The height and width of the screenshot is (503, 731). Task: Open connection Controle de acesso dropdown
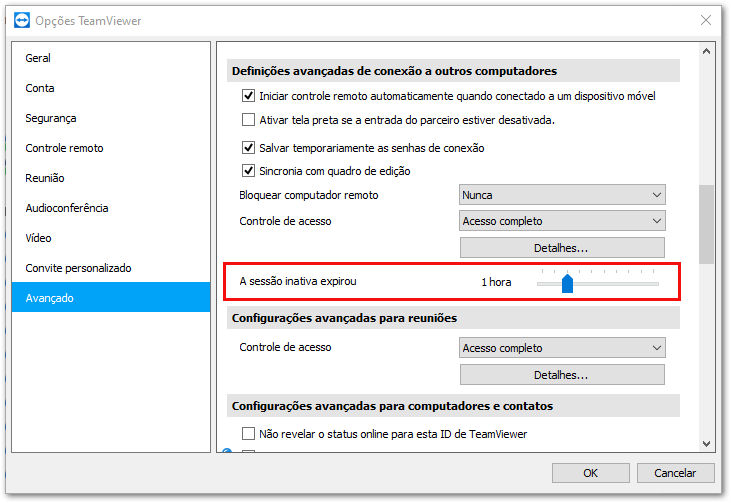point(562,221)
